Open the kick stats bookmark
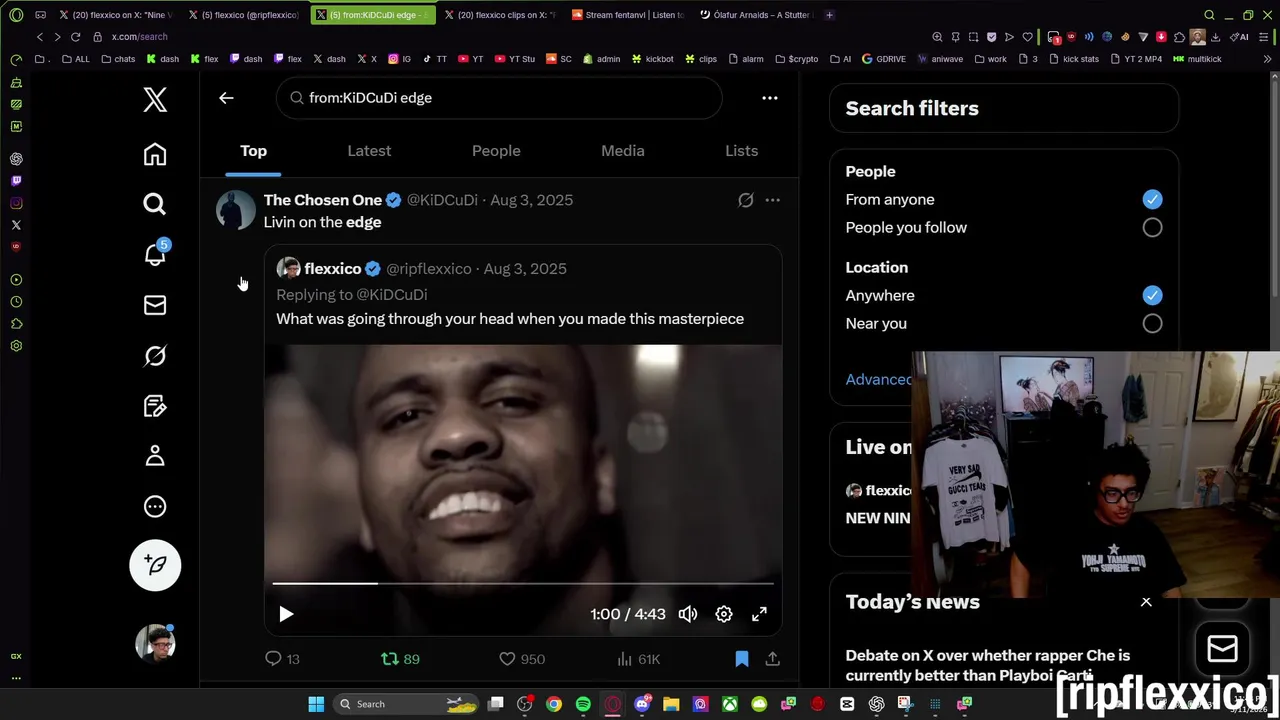Image resolution: width=1280 pixels, height=720 pixels. pos(1073,59)
